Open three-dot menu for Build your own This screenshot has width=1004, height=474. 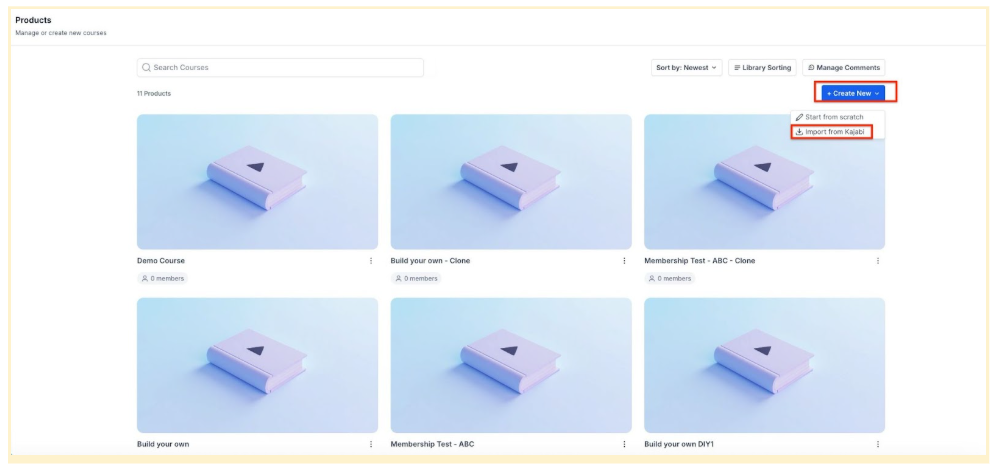pos(371,444)
